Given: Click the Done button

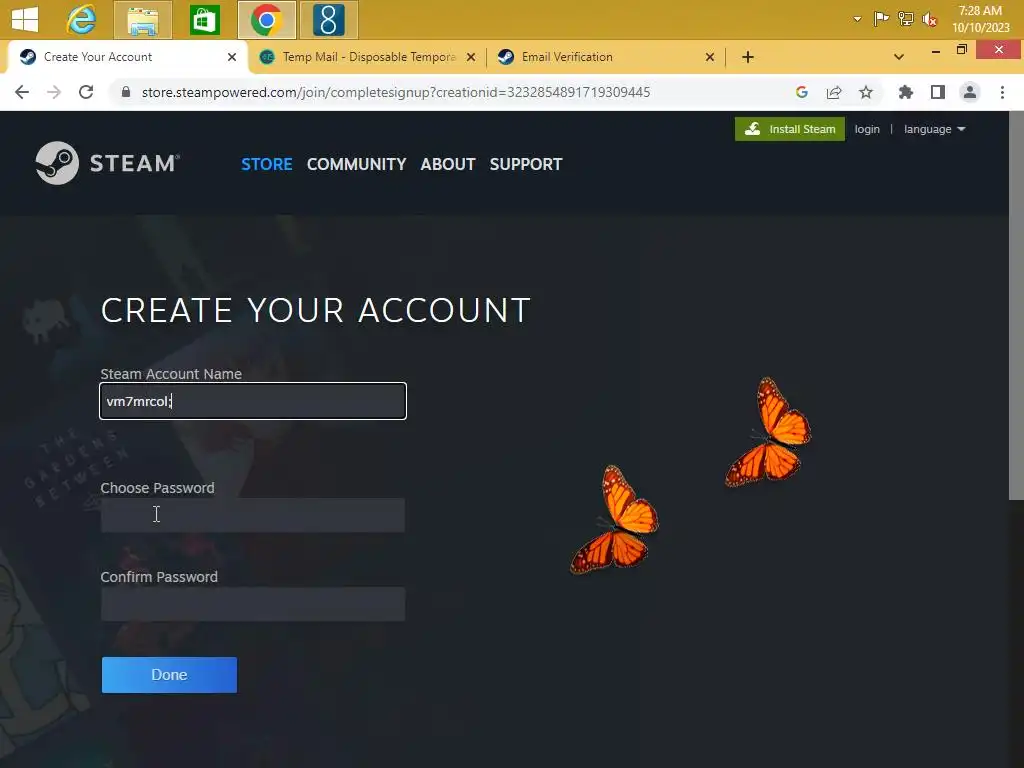Looking at the screenshot, I should tap(169, 675).
